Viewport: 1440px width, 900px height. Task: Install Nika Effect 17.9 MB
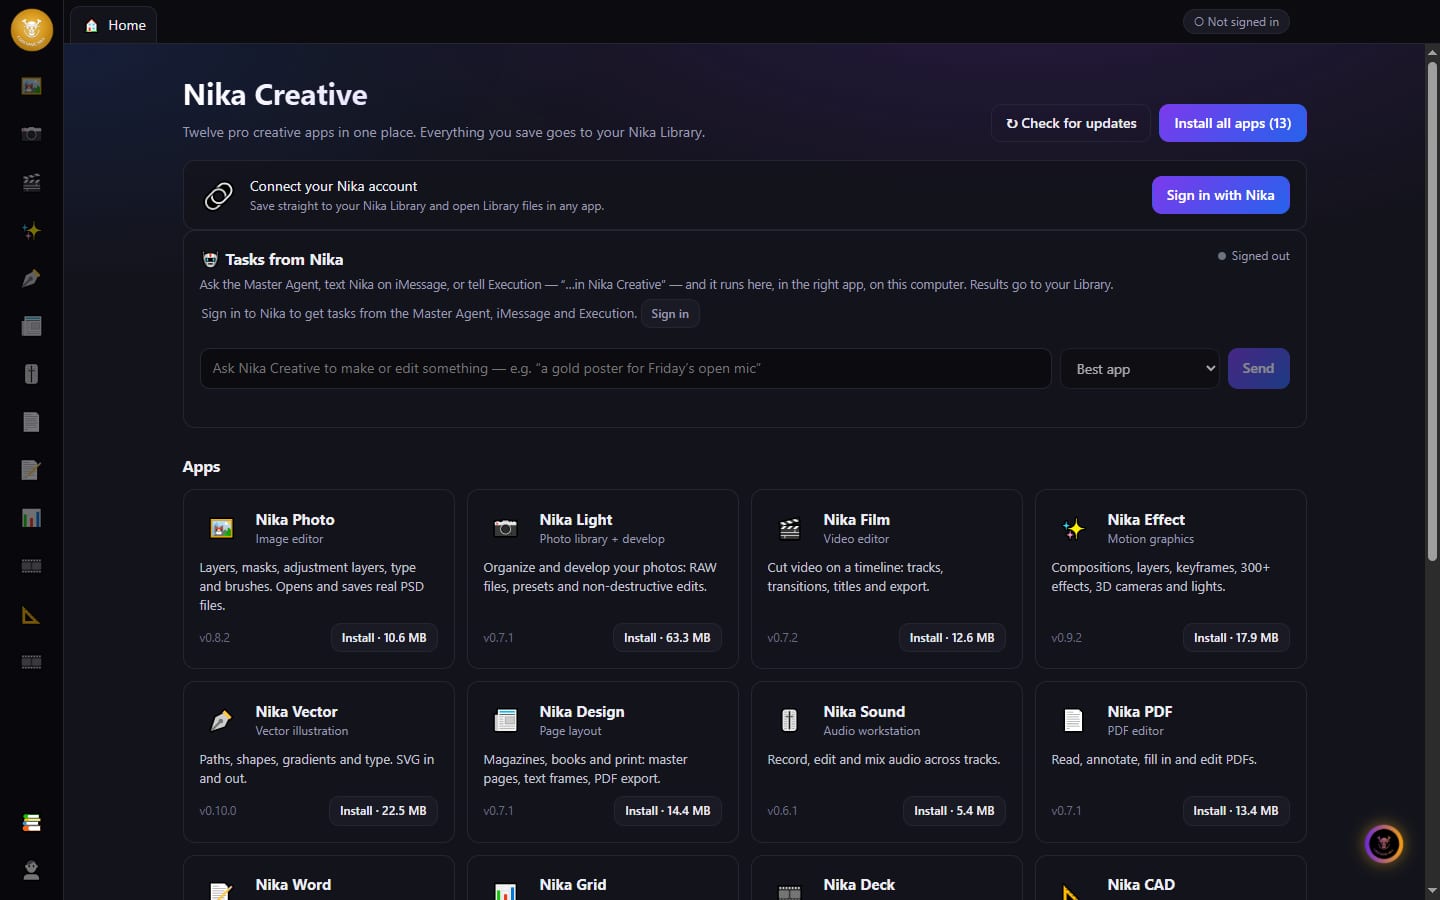pos(1236,638)
